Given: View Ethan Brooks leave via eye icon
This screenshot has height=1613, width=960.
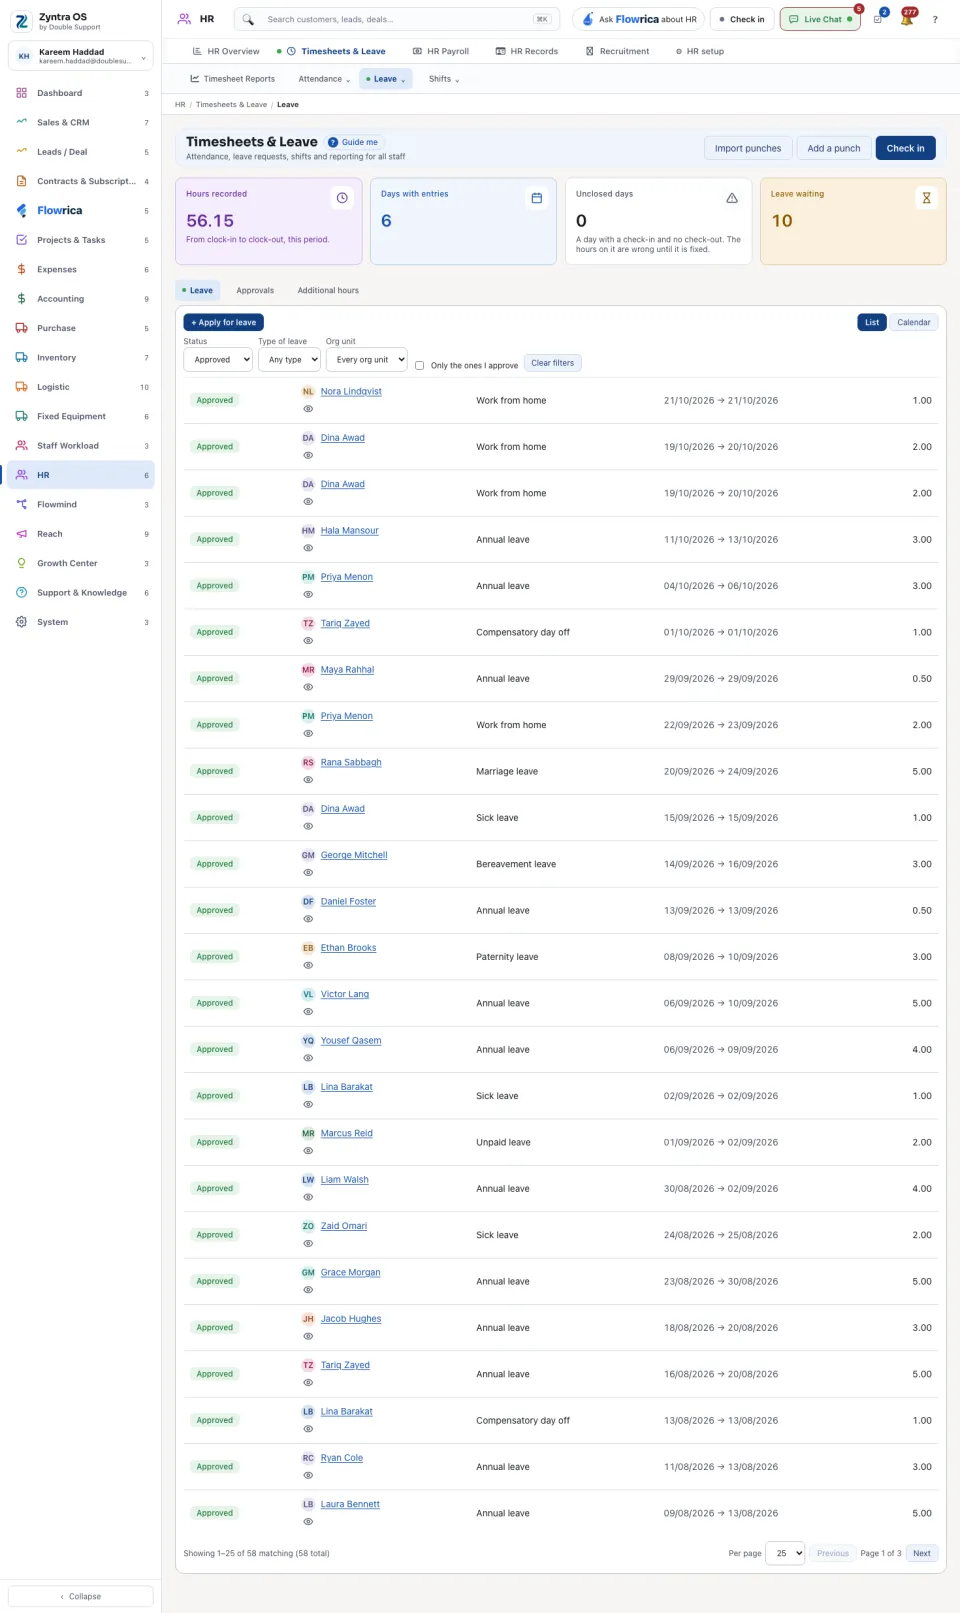Looking at the screenshot, I should 308,965.
